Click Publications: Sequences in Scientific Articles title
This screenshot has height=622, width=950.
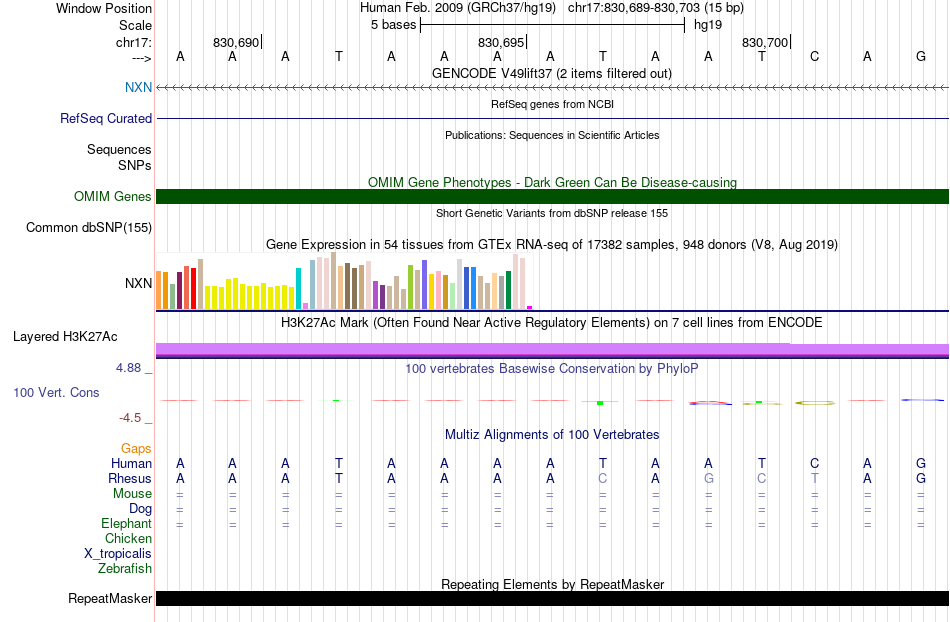(x=552, y=135)
